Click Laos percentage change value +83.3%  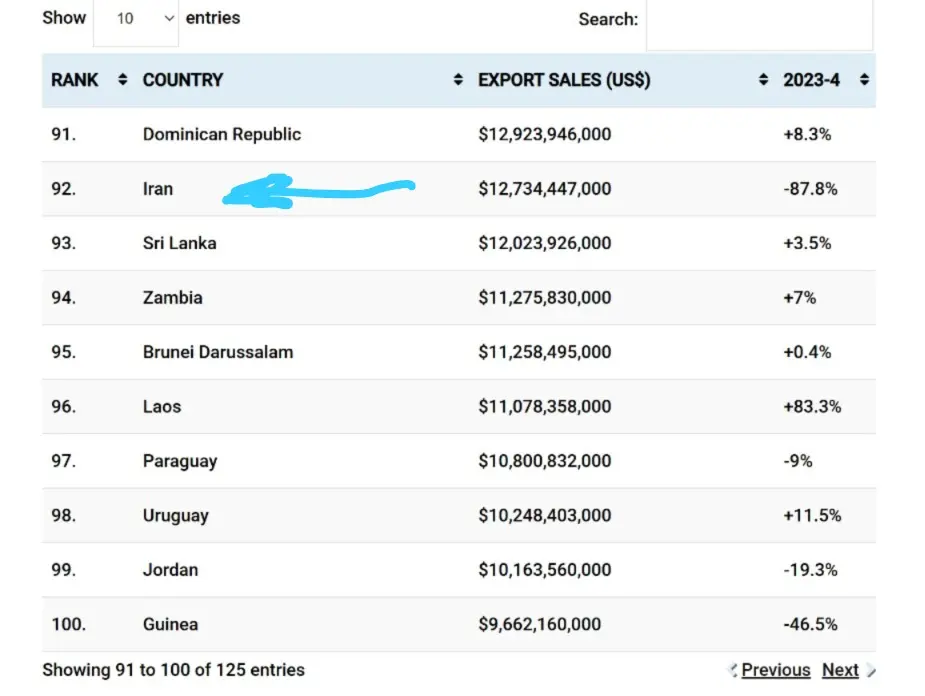[x=812, y=407]
